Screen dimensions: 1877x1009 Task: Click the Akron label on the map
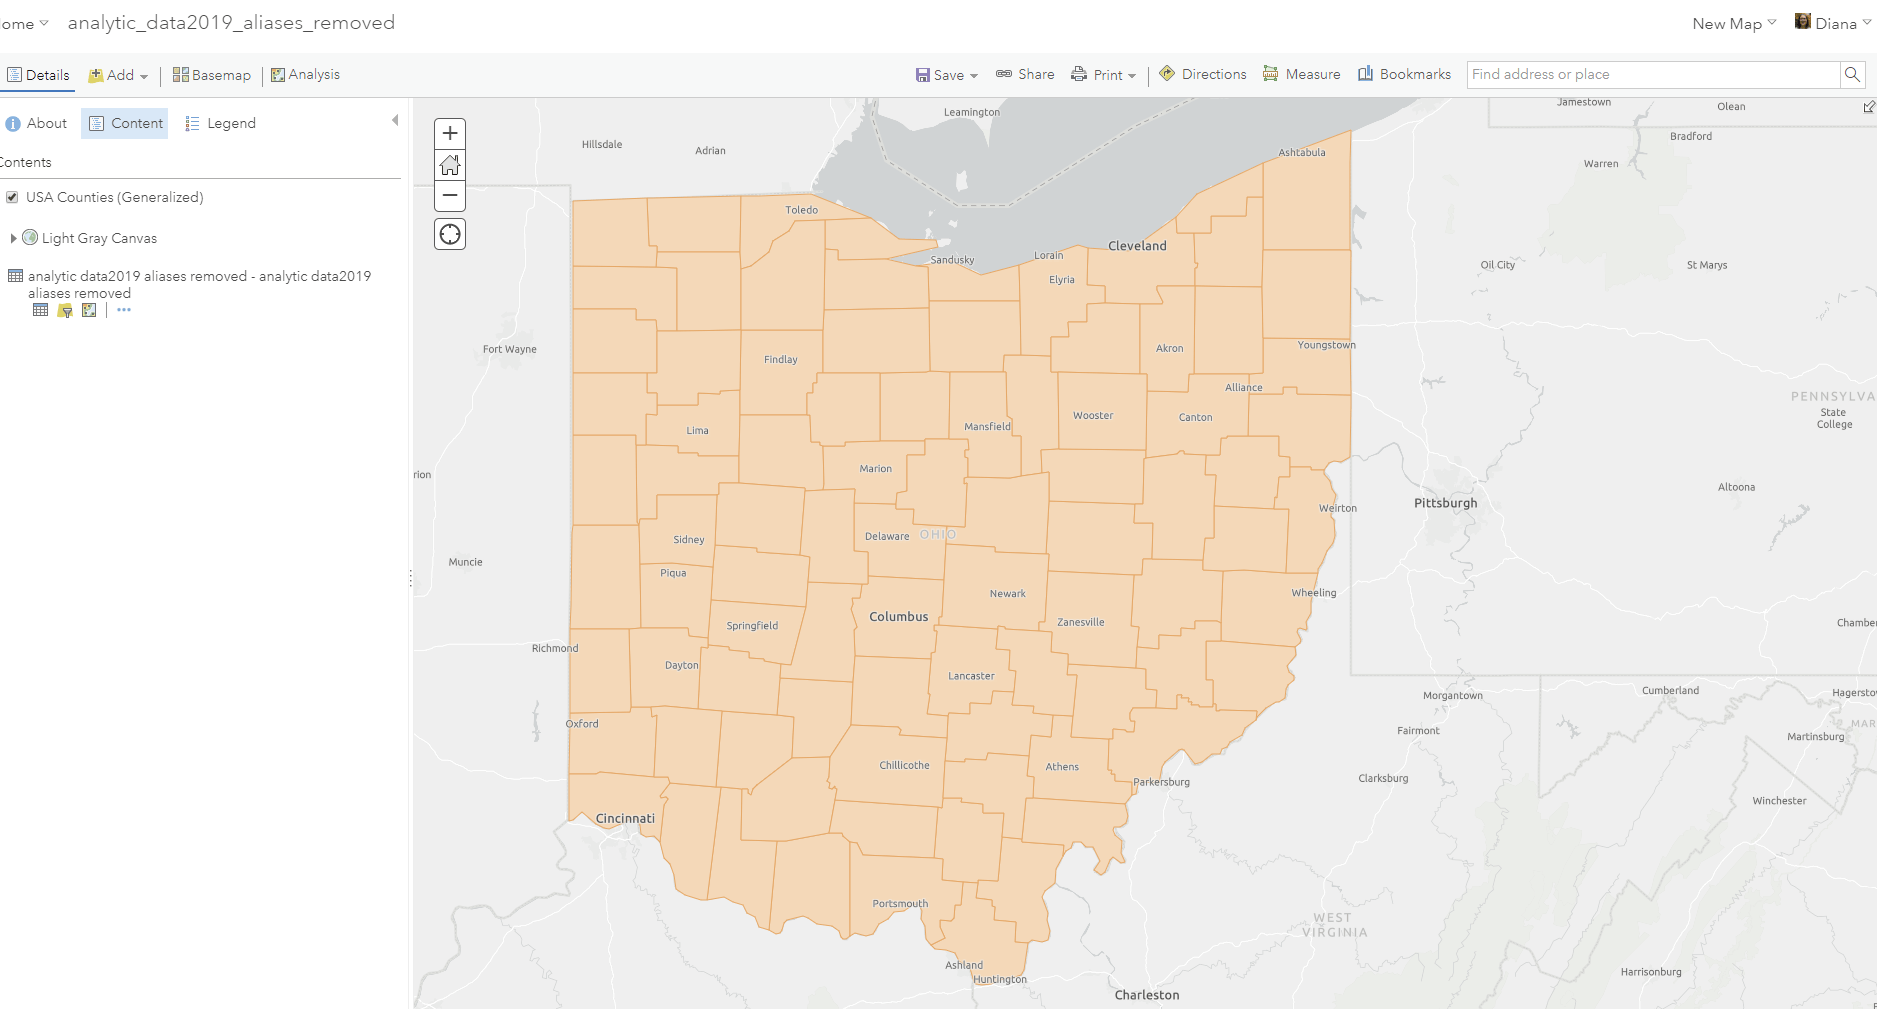1169,348
